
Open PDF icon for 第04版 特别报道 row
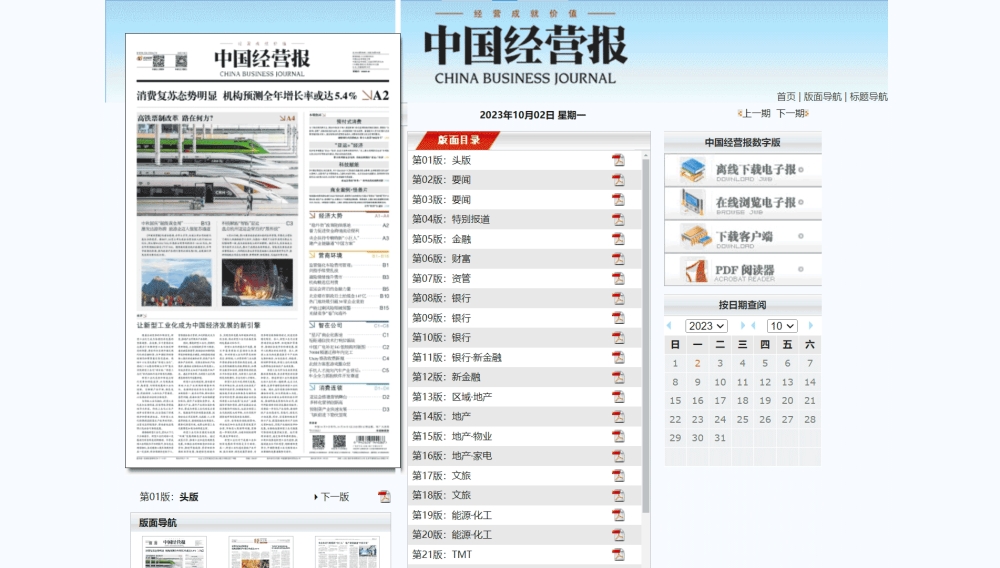point(618,219)
